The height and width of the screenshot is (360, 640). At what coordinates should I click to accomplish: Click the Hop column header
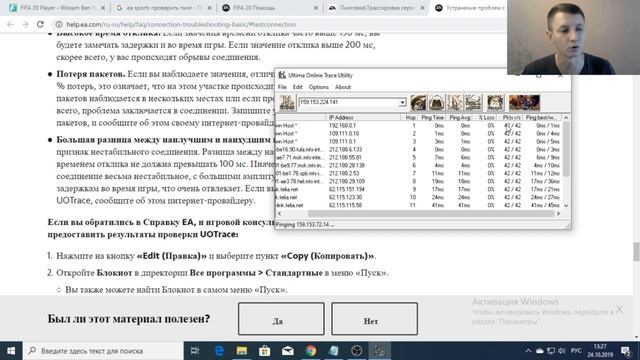(x=409, y=118)
